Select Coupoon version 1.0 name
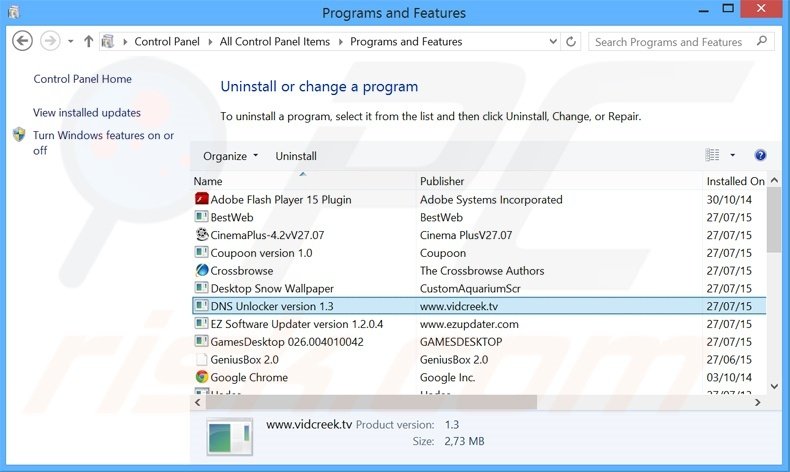The width and height of the screenshot is (790, 472). point(261,253)
